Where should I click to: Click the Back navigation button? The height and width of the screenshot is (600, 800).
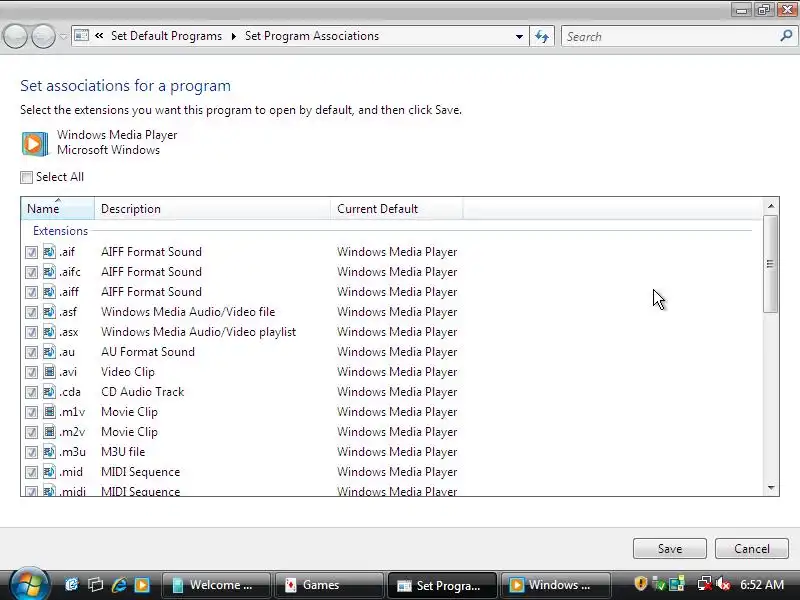tap(15, 37)
